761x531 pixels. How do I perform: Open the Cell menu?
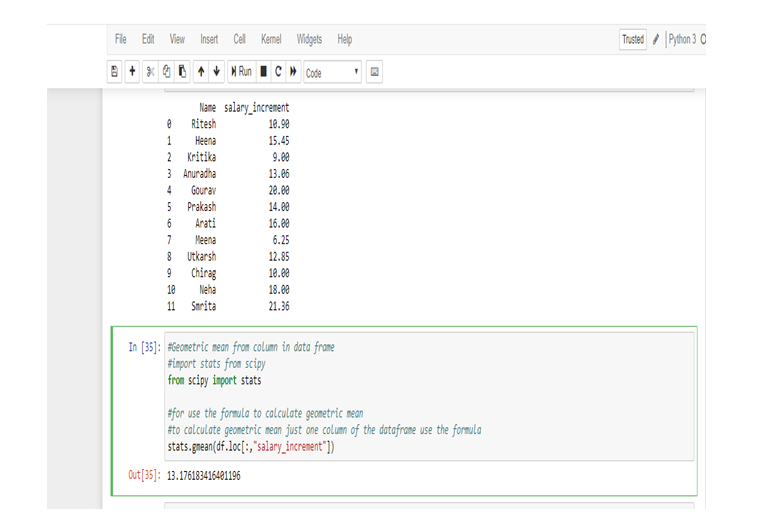(x=239, y=39)
